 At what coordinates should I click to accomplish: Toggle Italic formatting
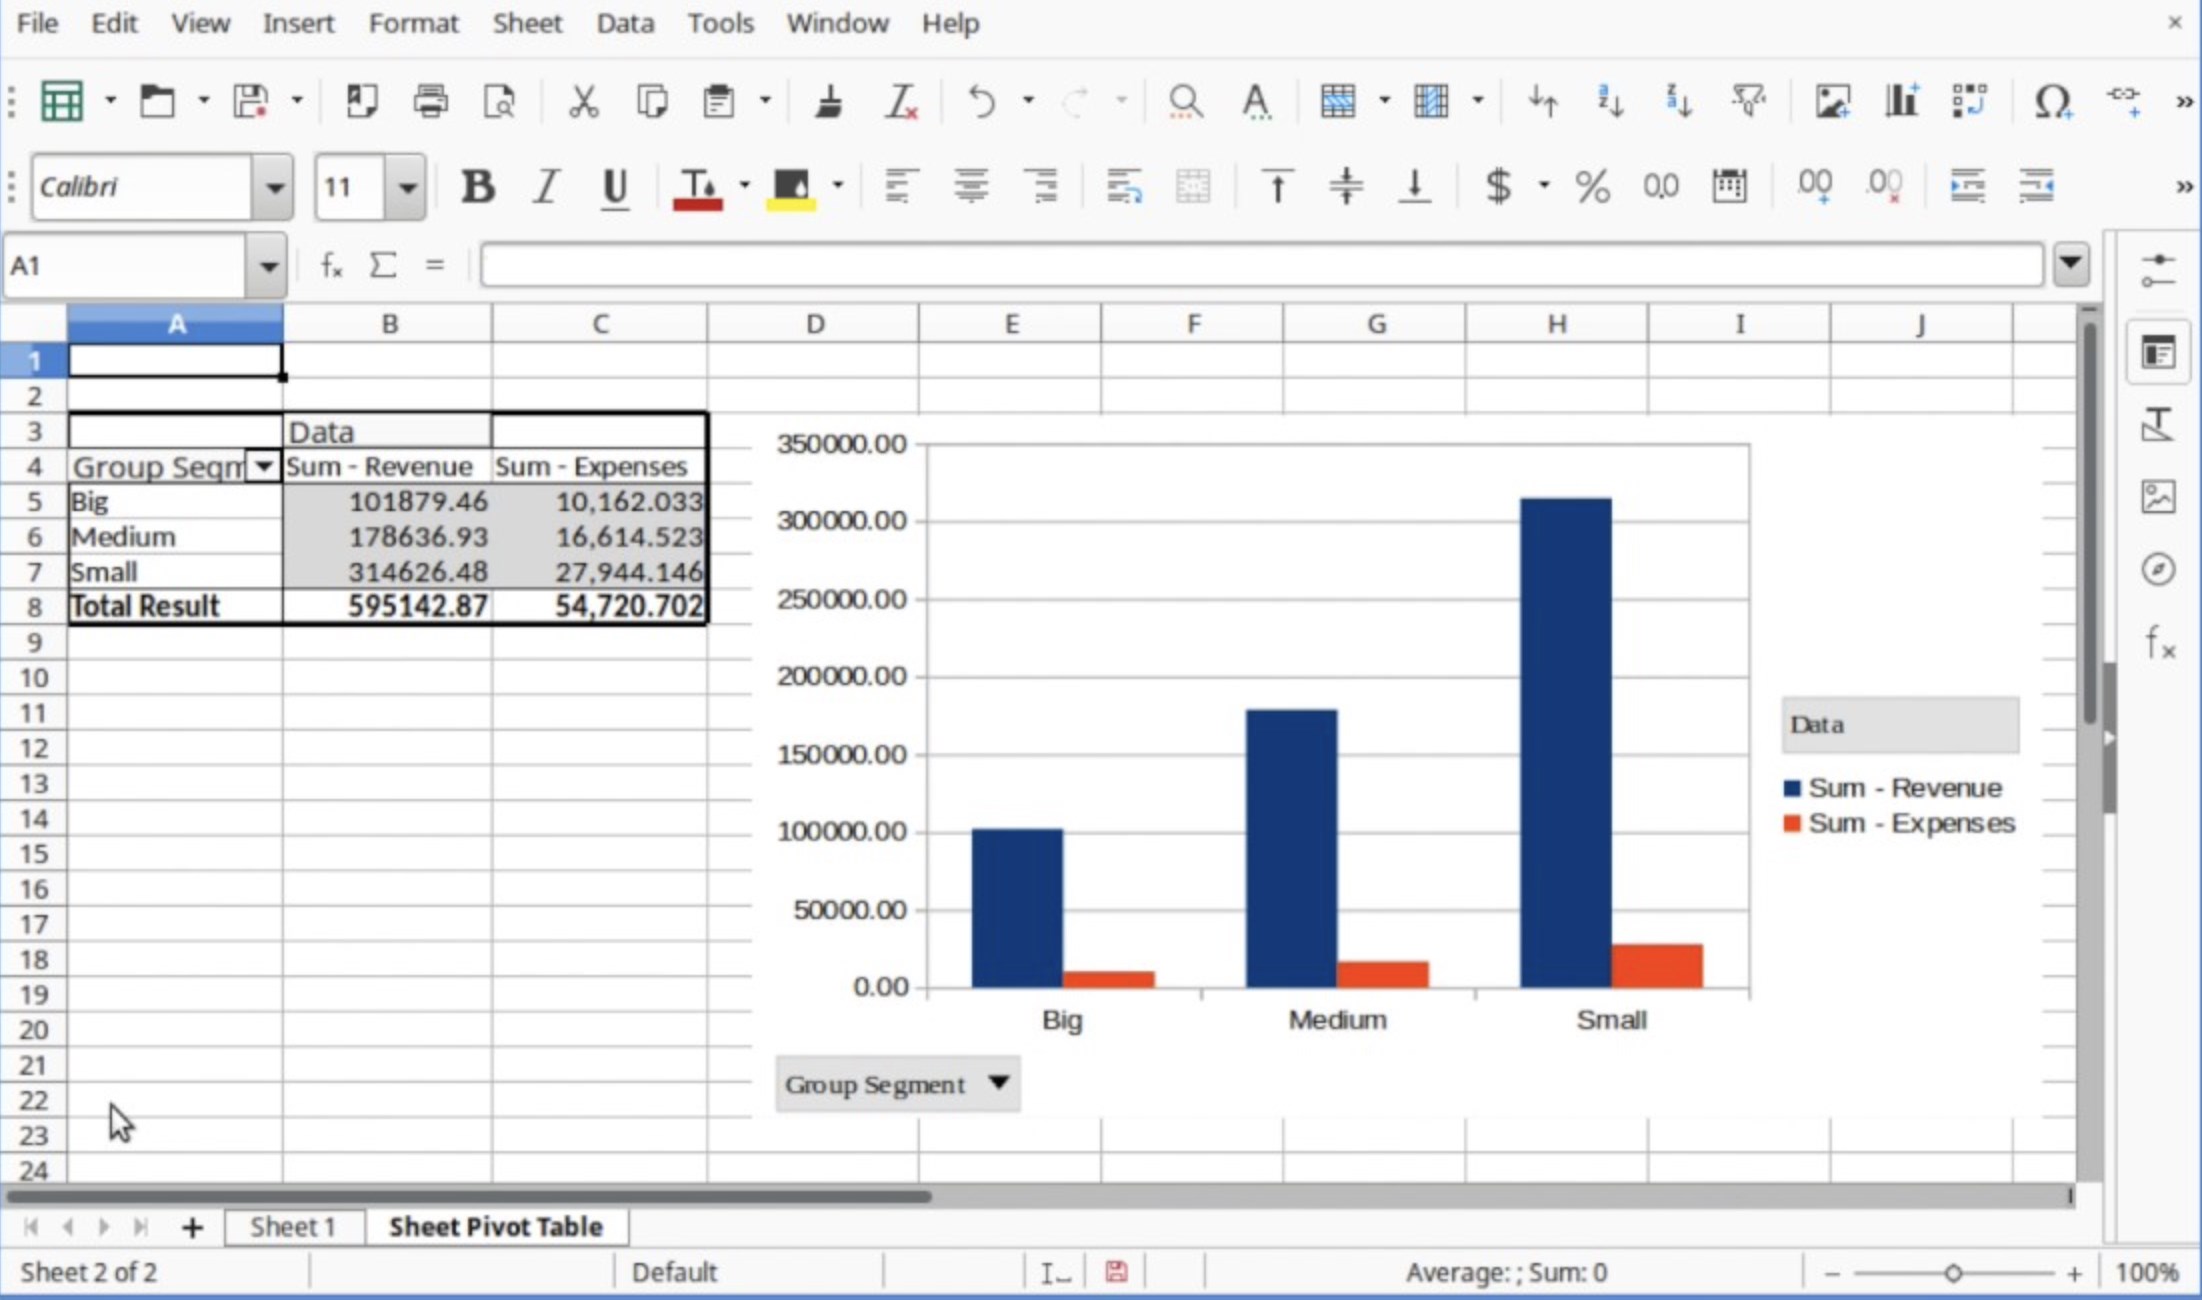coord(546,187)
